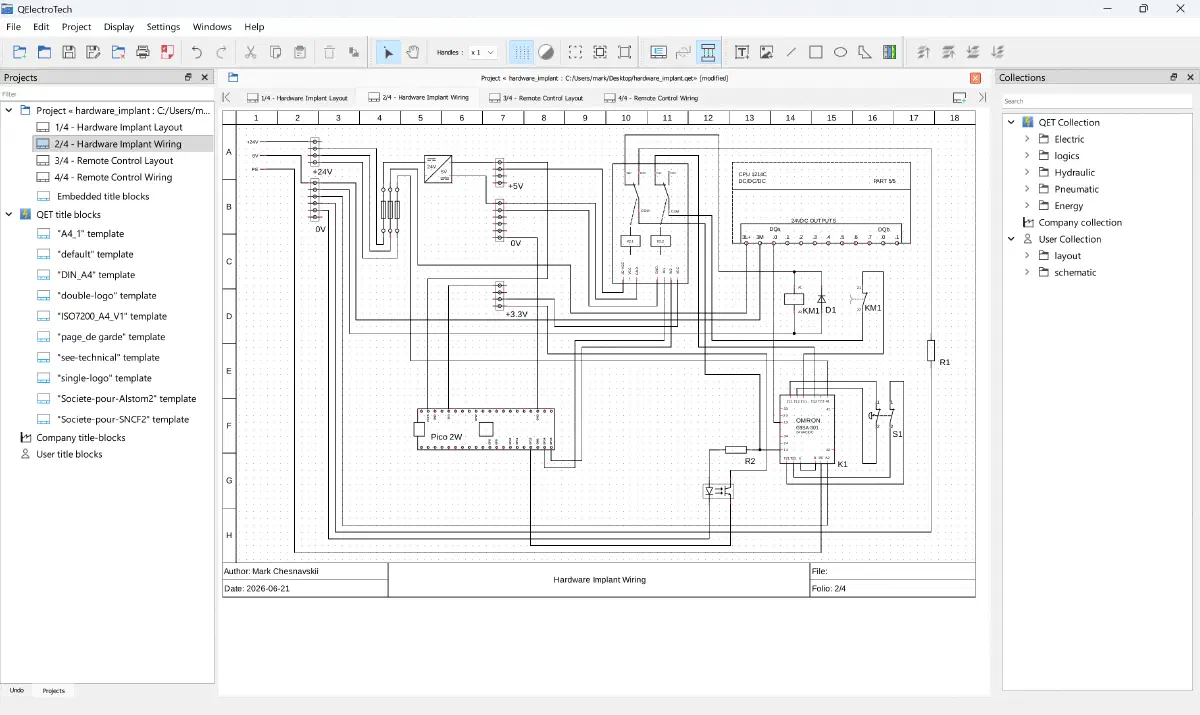Expand the Electric collection folder
1200x715 pixels.
point(1027,139)
